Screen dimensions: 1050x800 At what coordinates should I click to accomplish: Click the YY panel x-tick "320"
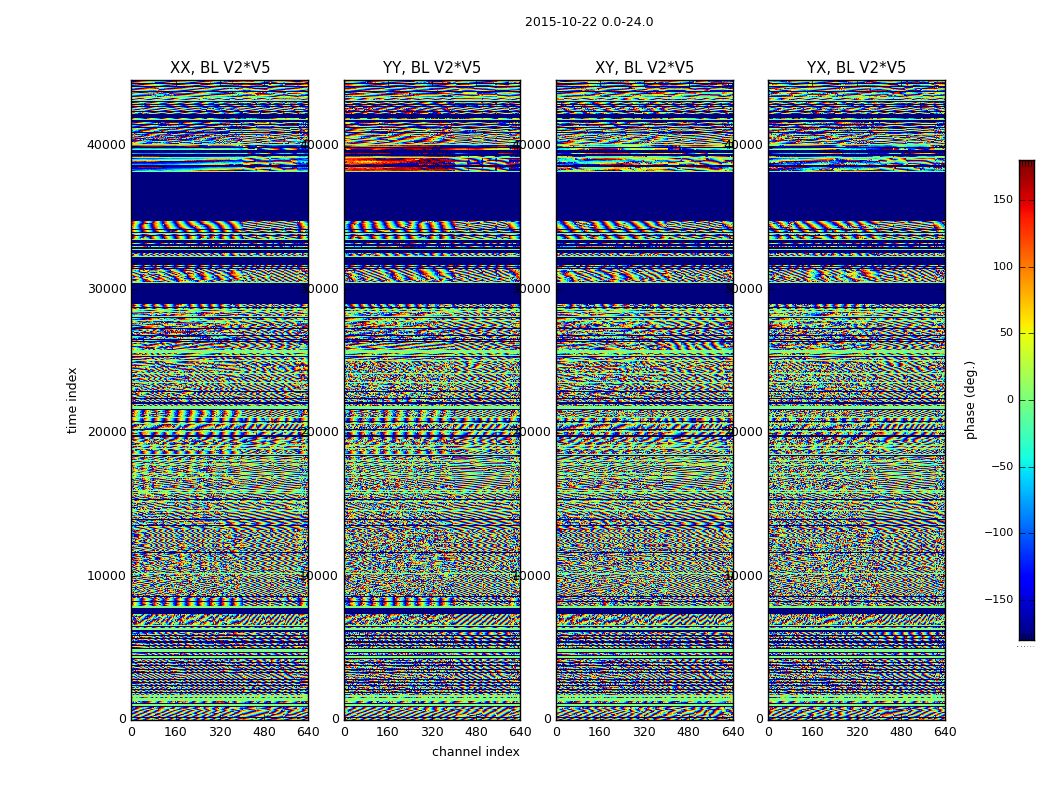point(432,732)
